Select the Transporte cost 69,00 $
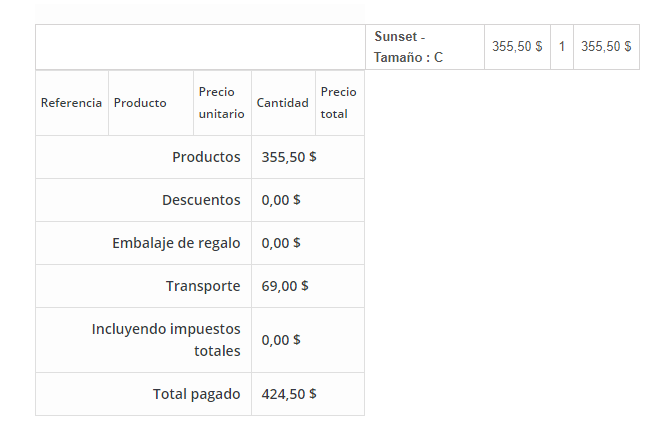This screenshot has height=430, width=649. (x=285, y=286)
